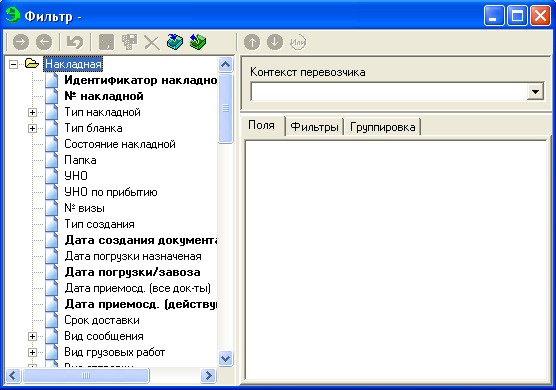Click the gray single-sheet toolbar icon

[106, 42]
